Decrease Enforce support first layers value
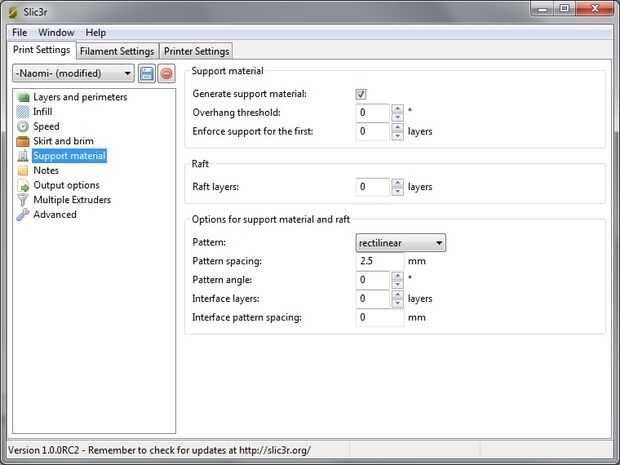Viewport: 620px width, 465px height. click(397, 136)
